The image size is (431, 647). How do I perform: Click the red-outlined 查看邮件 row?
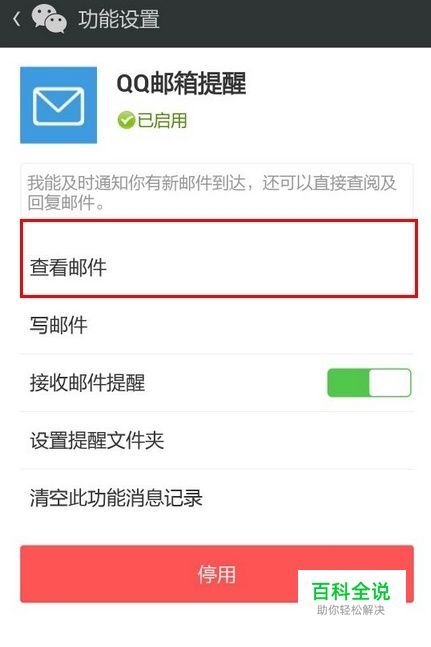pyautogui.click(x=219, y=259)
